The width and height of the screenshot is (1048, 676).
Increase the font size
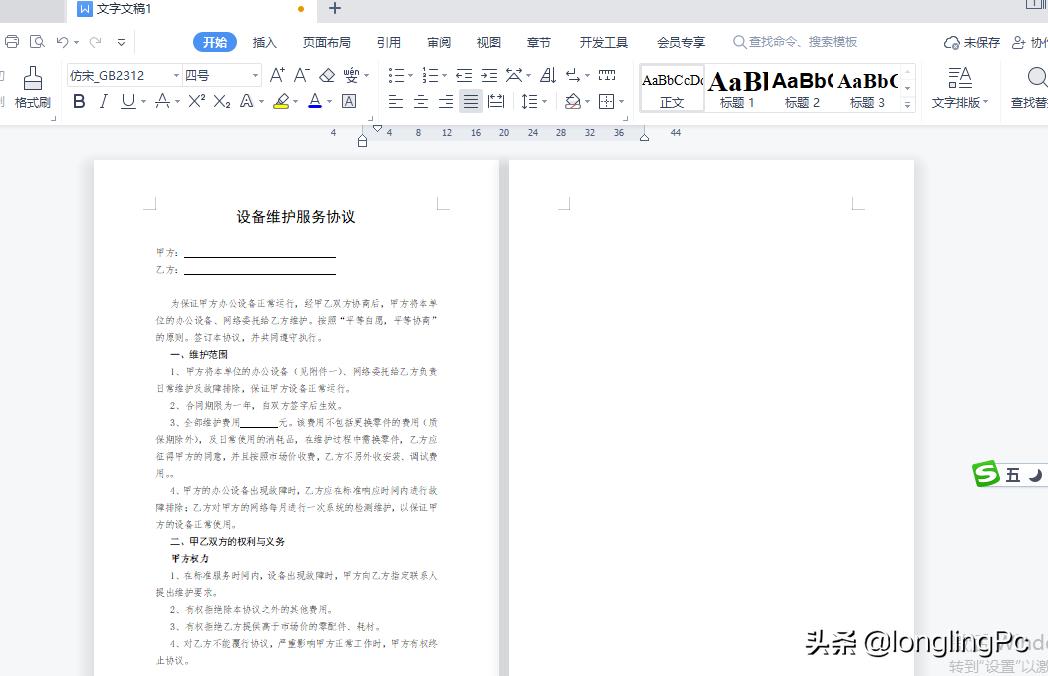pos(276,75)
